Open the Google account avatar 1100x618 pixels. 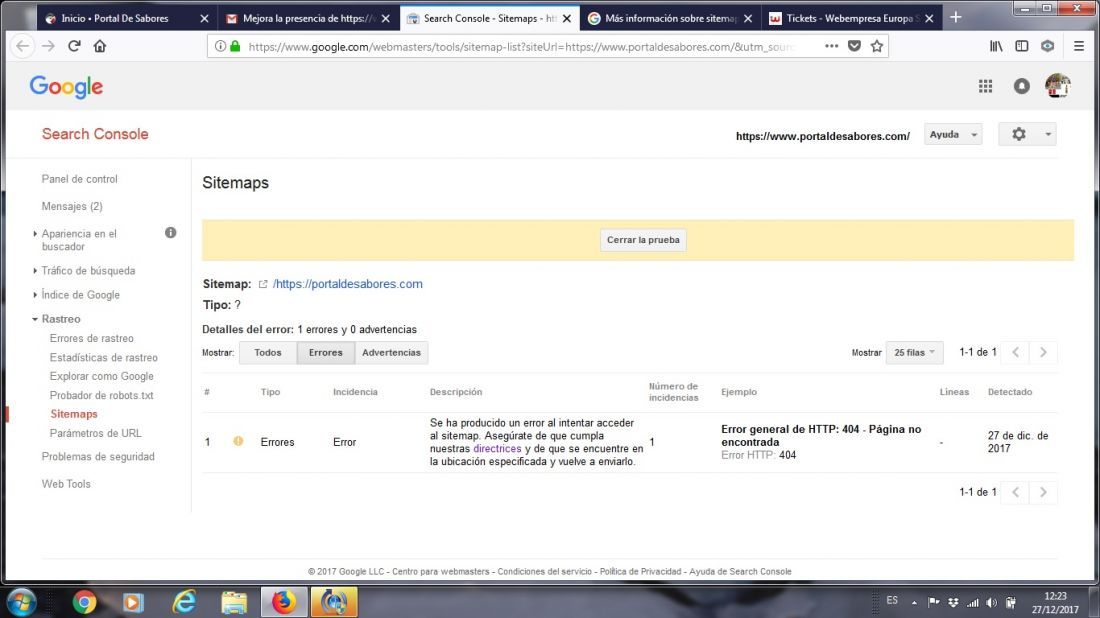[1057, 86]
